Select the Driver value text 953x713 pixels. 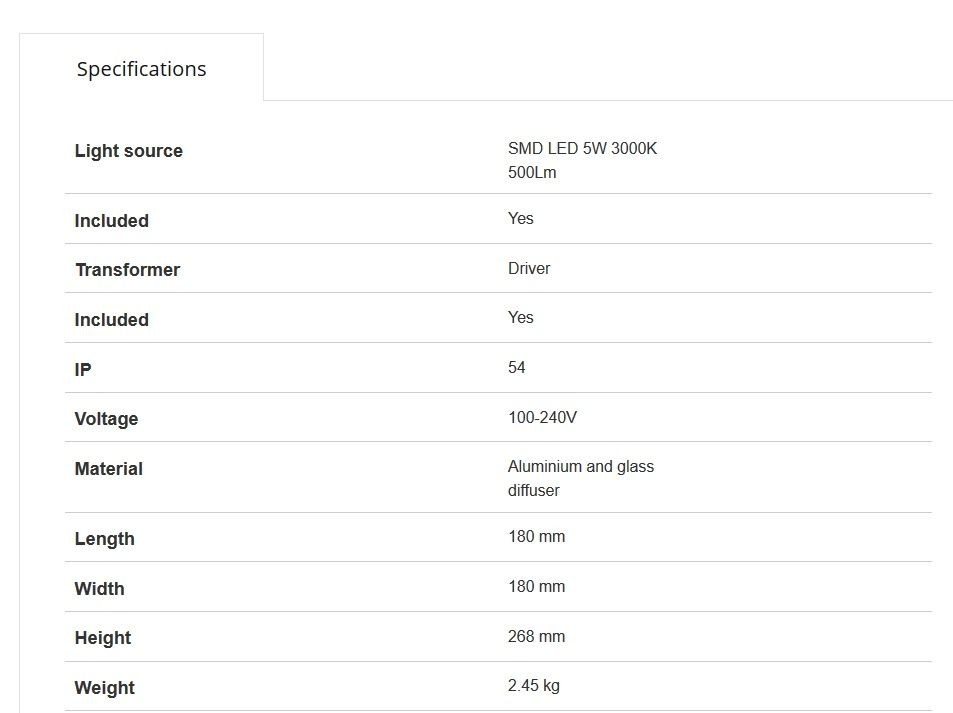click(529, 268)
